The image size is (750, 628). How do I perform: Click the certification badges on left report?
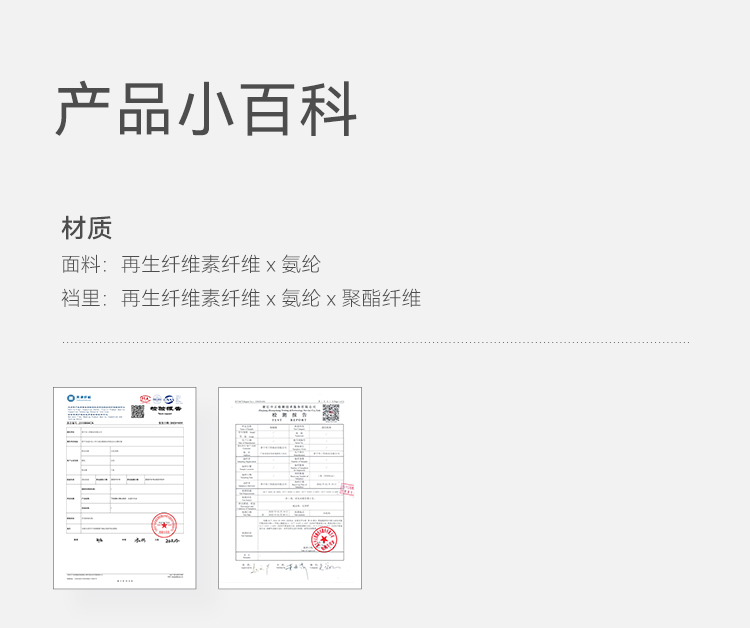[x=161, y=399]
